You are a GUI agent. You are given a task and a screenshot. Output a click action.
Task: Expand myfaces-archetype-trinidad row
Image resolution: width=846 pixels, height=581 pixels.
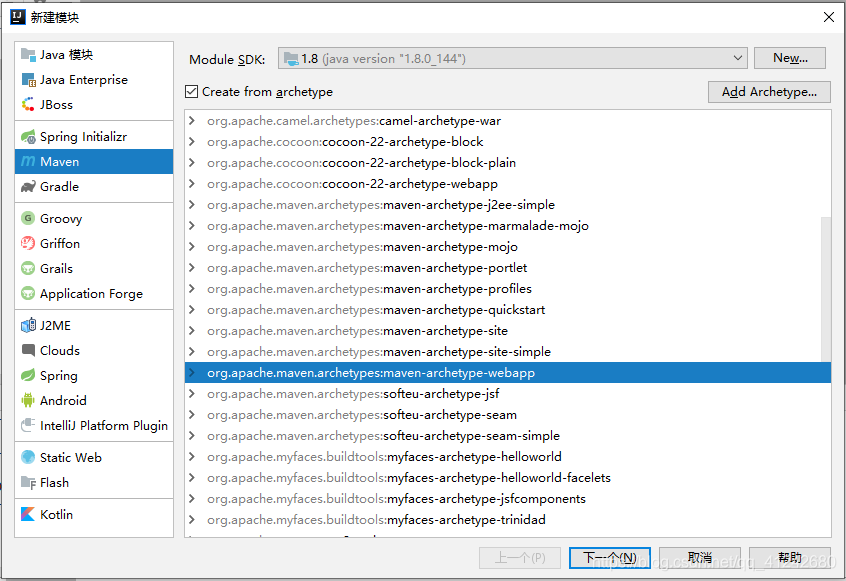(192, 520)
